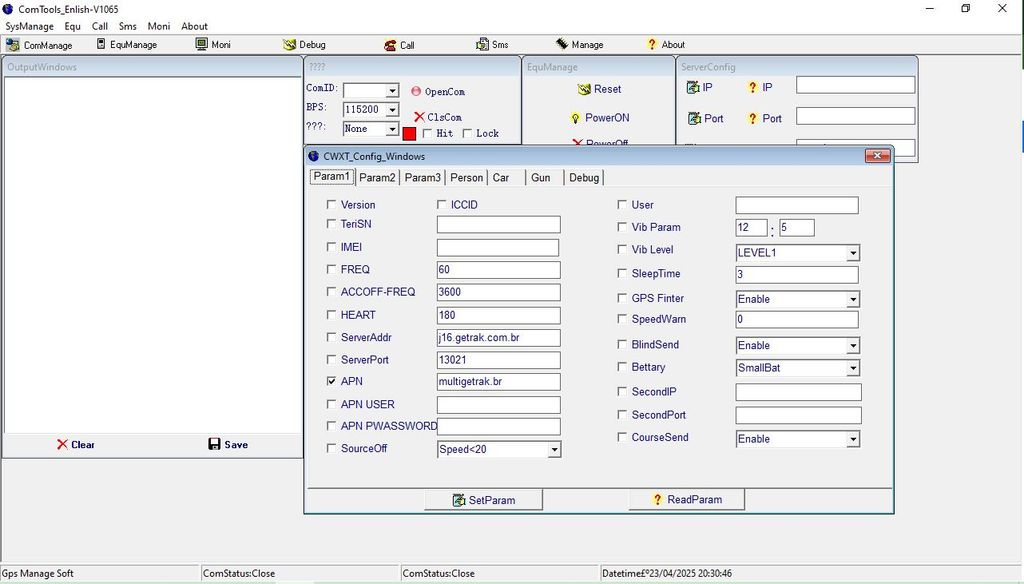Click the ServerPort input field
The height and width of the screenshot is (584, 1024).
[x=498, y=360]
